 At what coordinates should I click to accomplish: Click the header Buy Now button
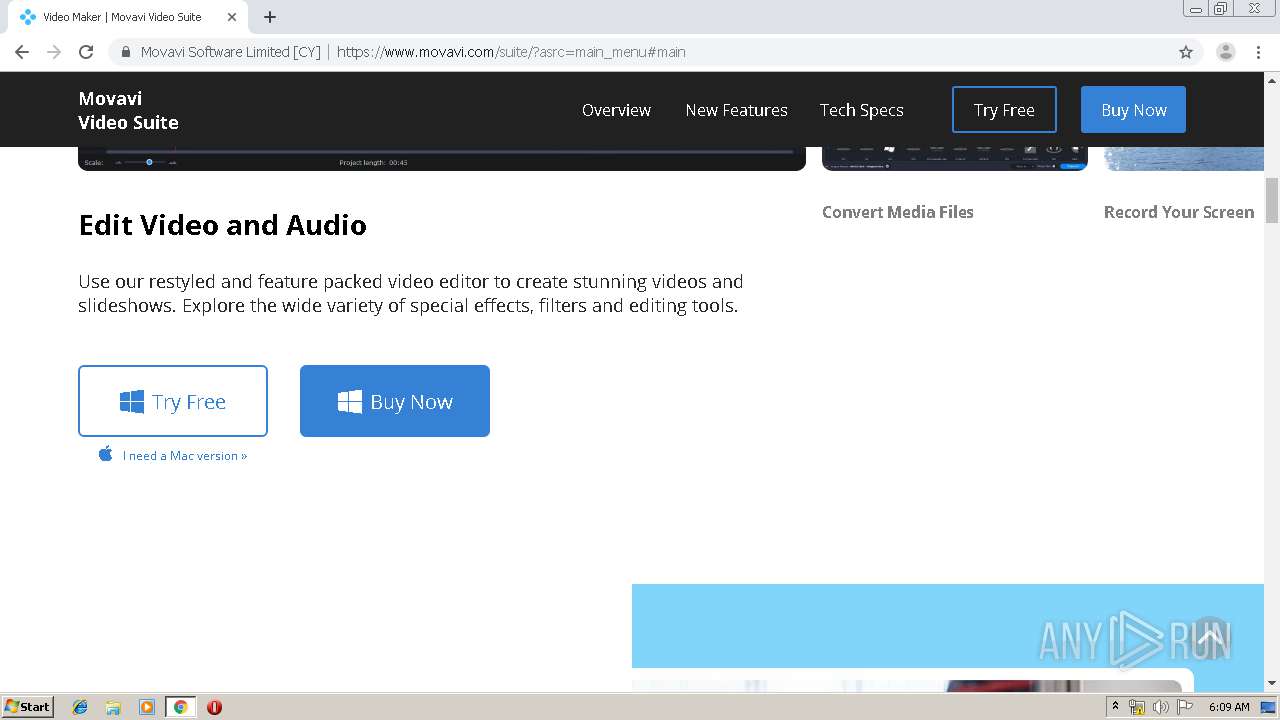tap(1133, 110)
